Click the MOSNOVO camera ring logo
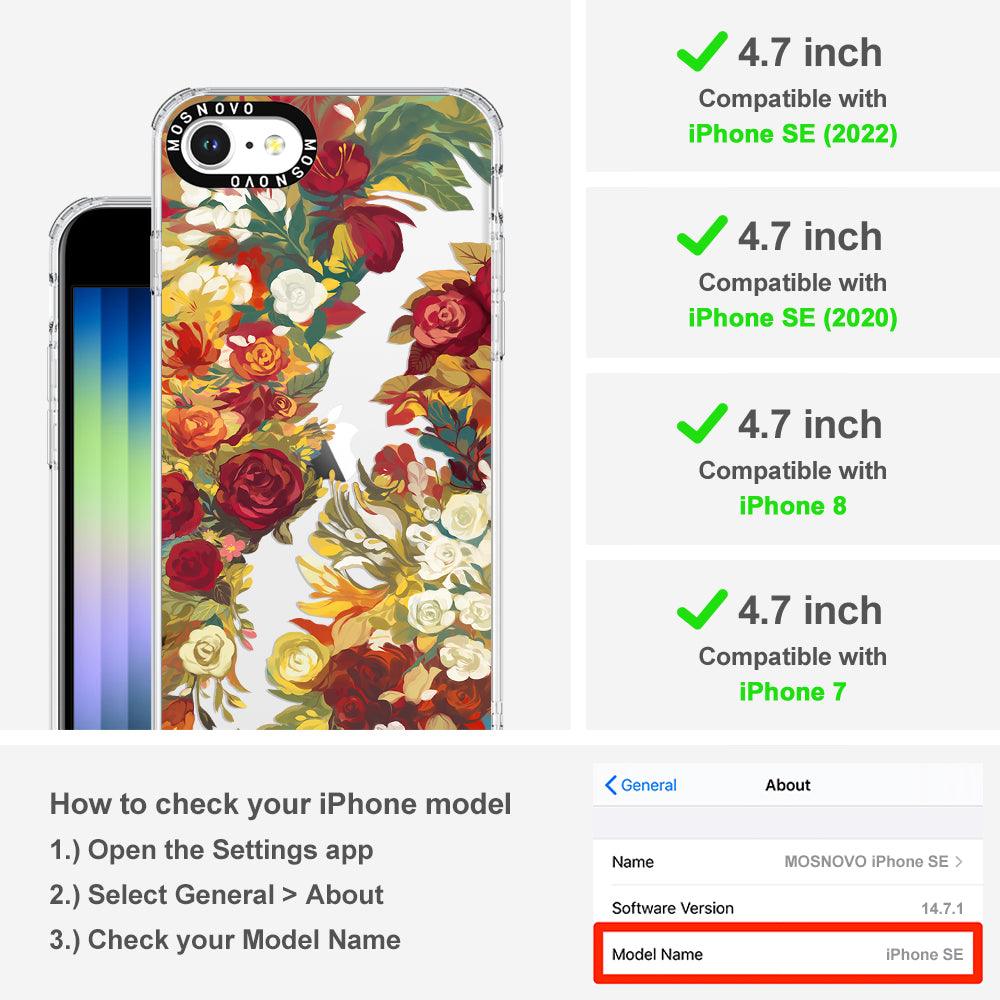The width and height of the screenshot is (1000, 1000). (242, 145)
